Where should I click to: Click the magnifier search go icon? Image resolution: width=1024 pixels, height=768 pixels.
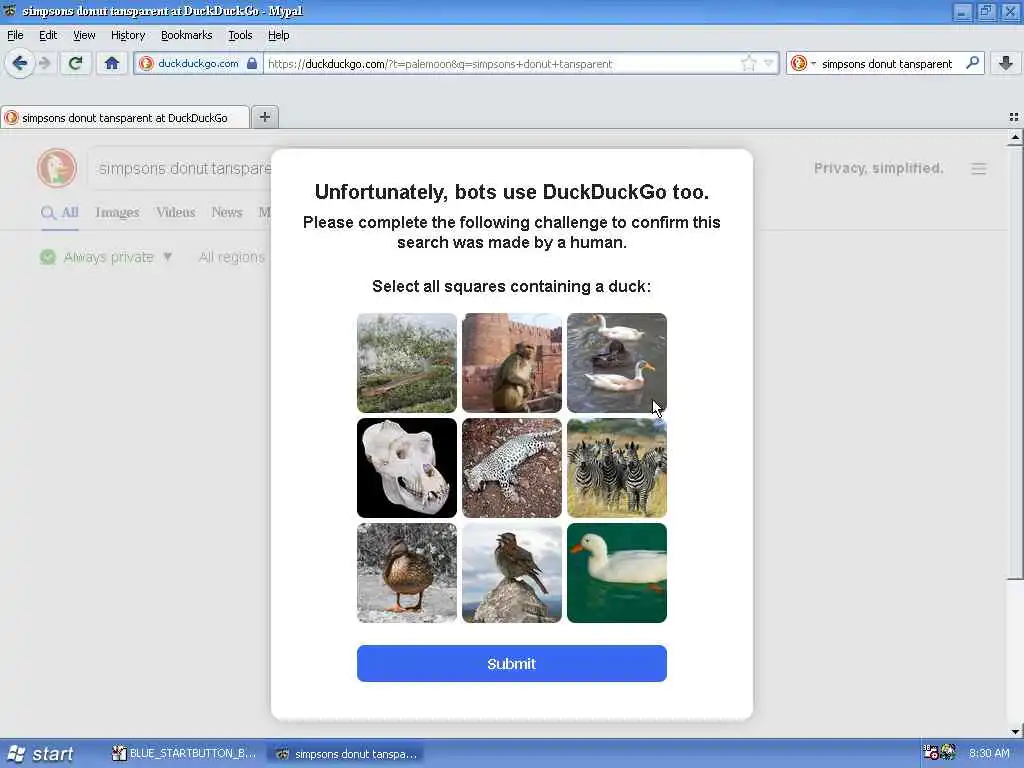972,63
